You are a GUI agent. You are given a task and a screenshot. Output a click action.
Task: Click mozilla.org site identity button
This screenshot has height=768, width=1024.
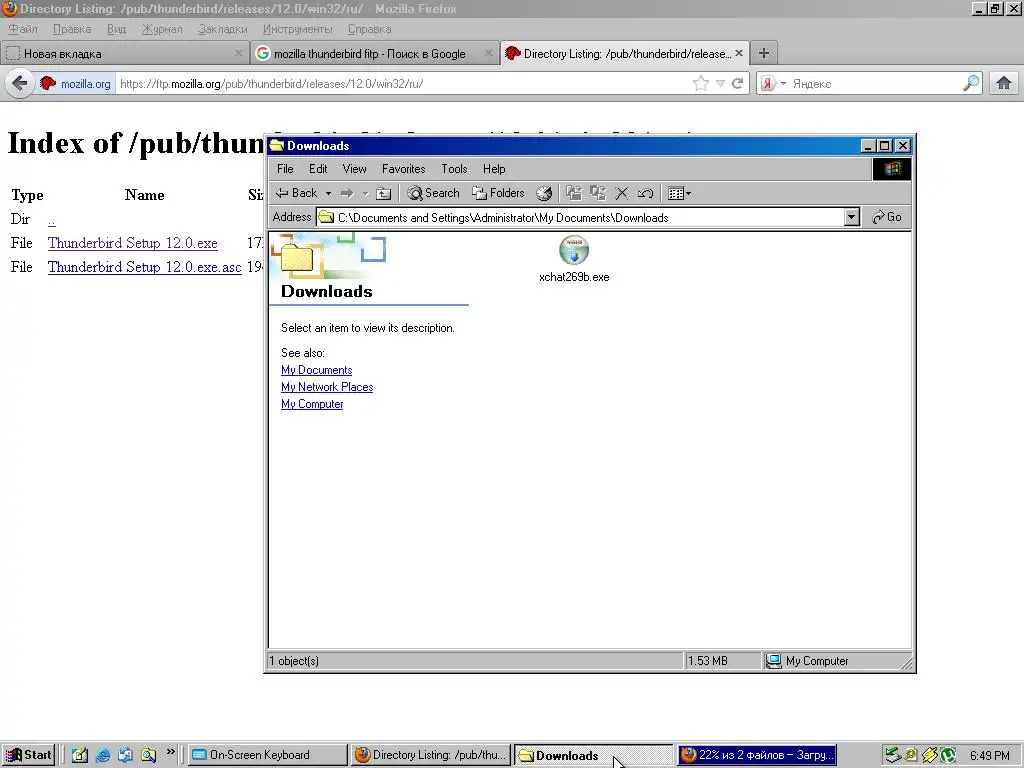click(76, 84)
